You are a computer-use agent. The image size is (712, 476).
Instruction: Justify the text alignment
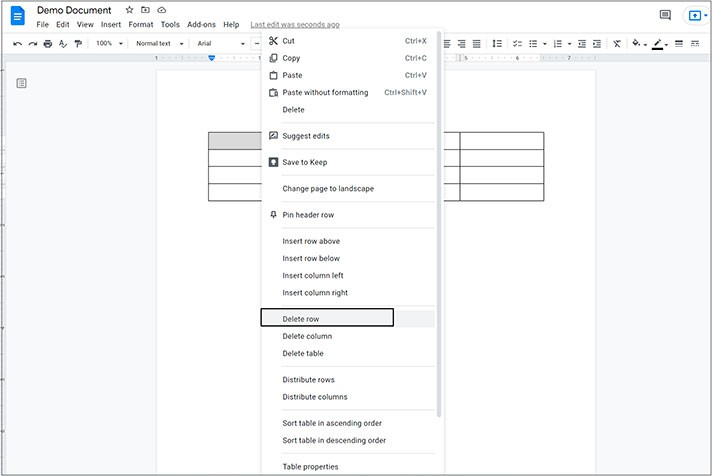point(476,44)
